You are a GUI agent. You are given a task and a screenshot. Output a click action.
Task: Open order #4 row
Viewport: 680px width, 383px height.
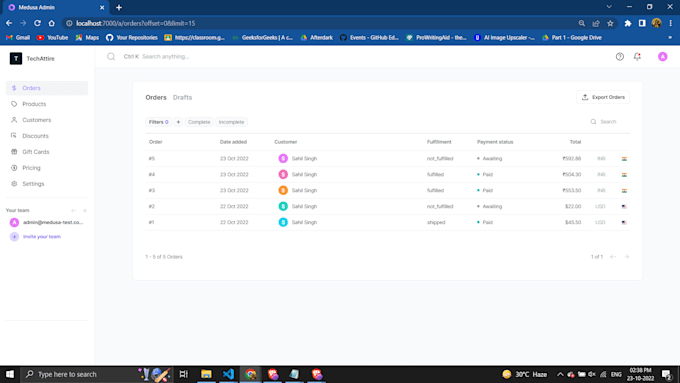[387, 175]
